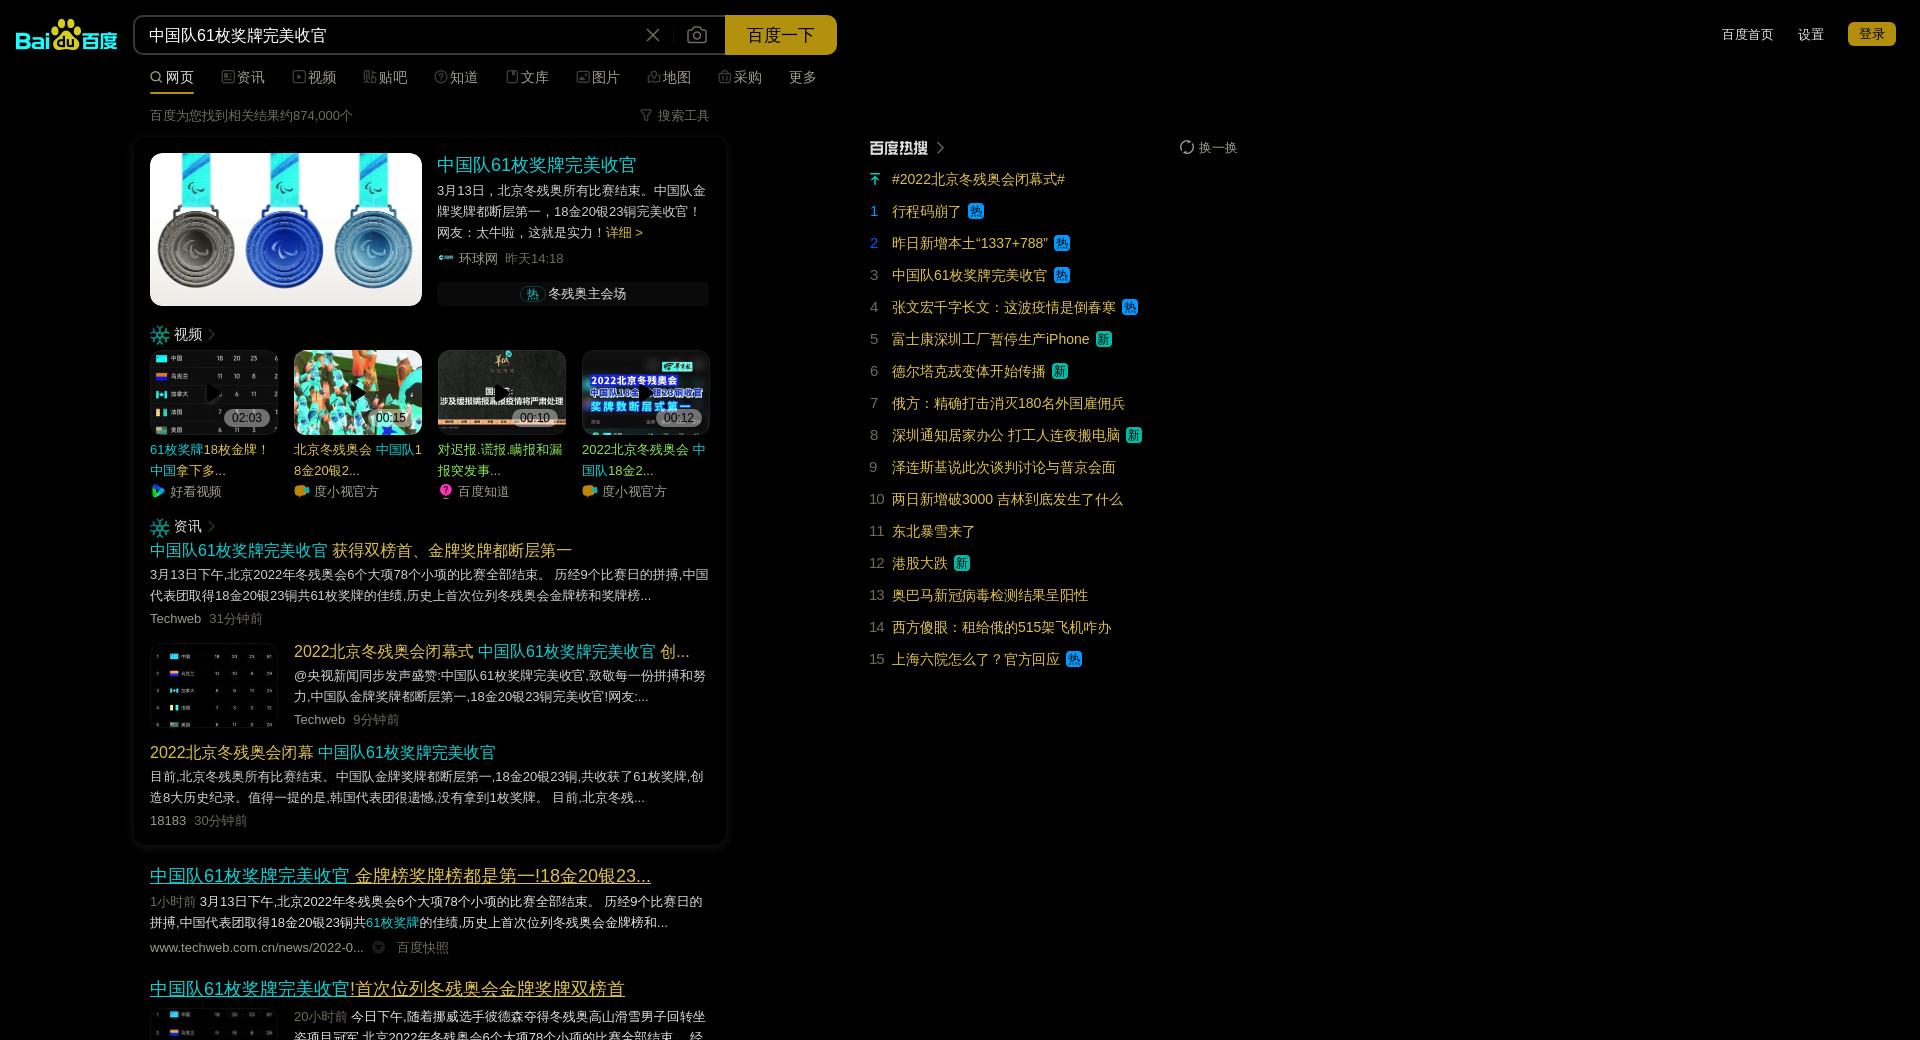Open video link 对迟报.谎报.瞒报和漏报突发事
The height and width of the screenshot is (1040, 1920).
click(x=500, y=460)
